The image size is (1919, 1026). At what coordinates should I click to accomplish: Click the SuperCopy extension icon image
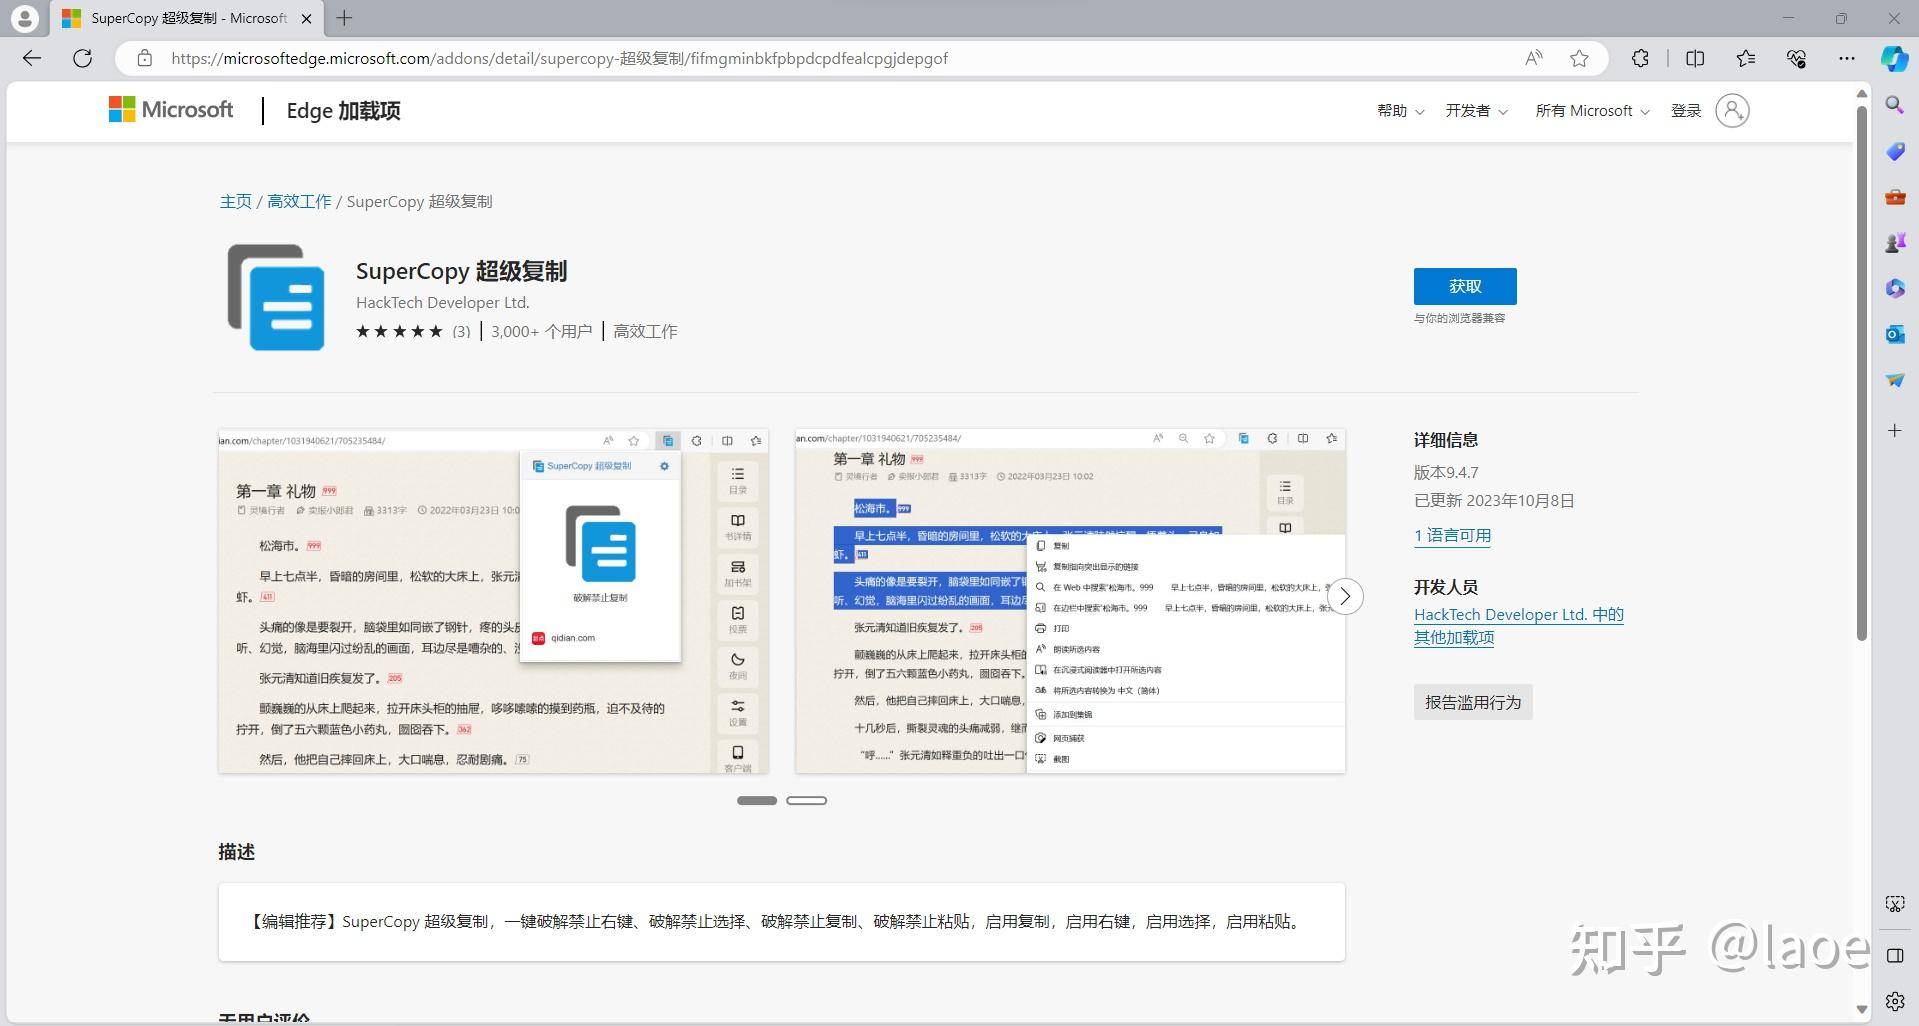276,297
